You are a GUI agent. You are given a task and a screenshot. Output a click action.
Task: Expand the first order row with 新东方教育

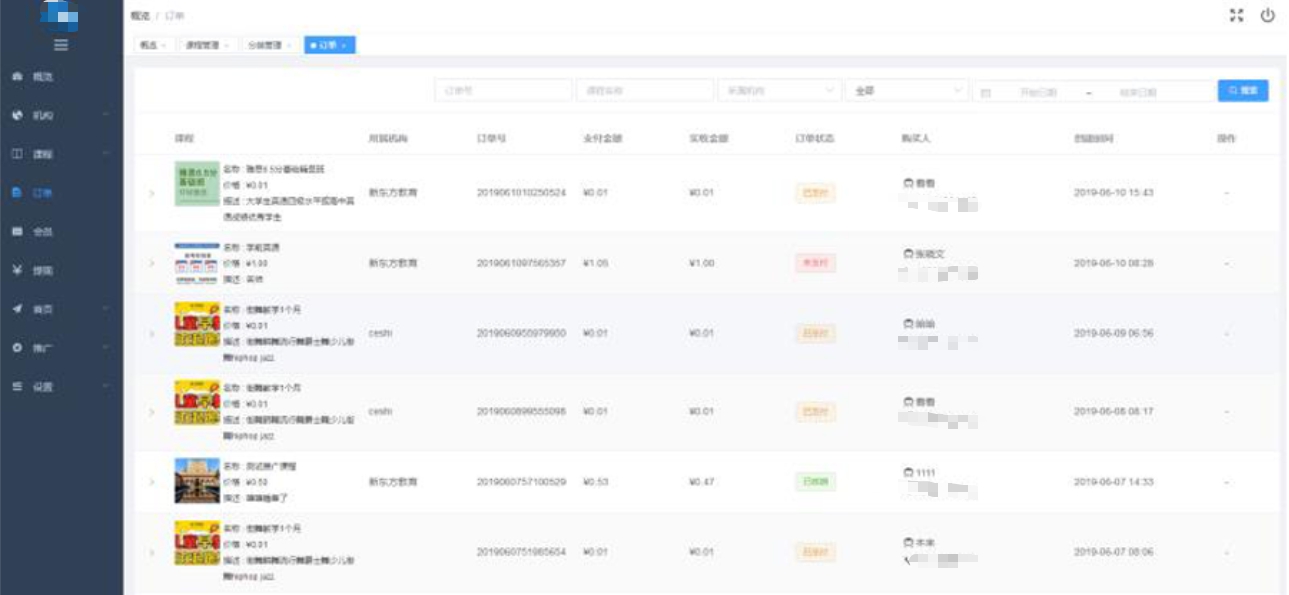pyautogui.click(x=152, y=193)
